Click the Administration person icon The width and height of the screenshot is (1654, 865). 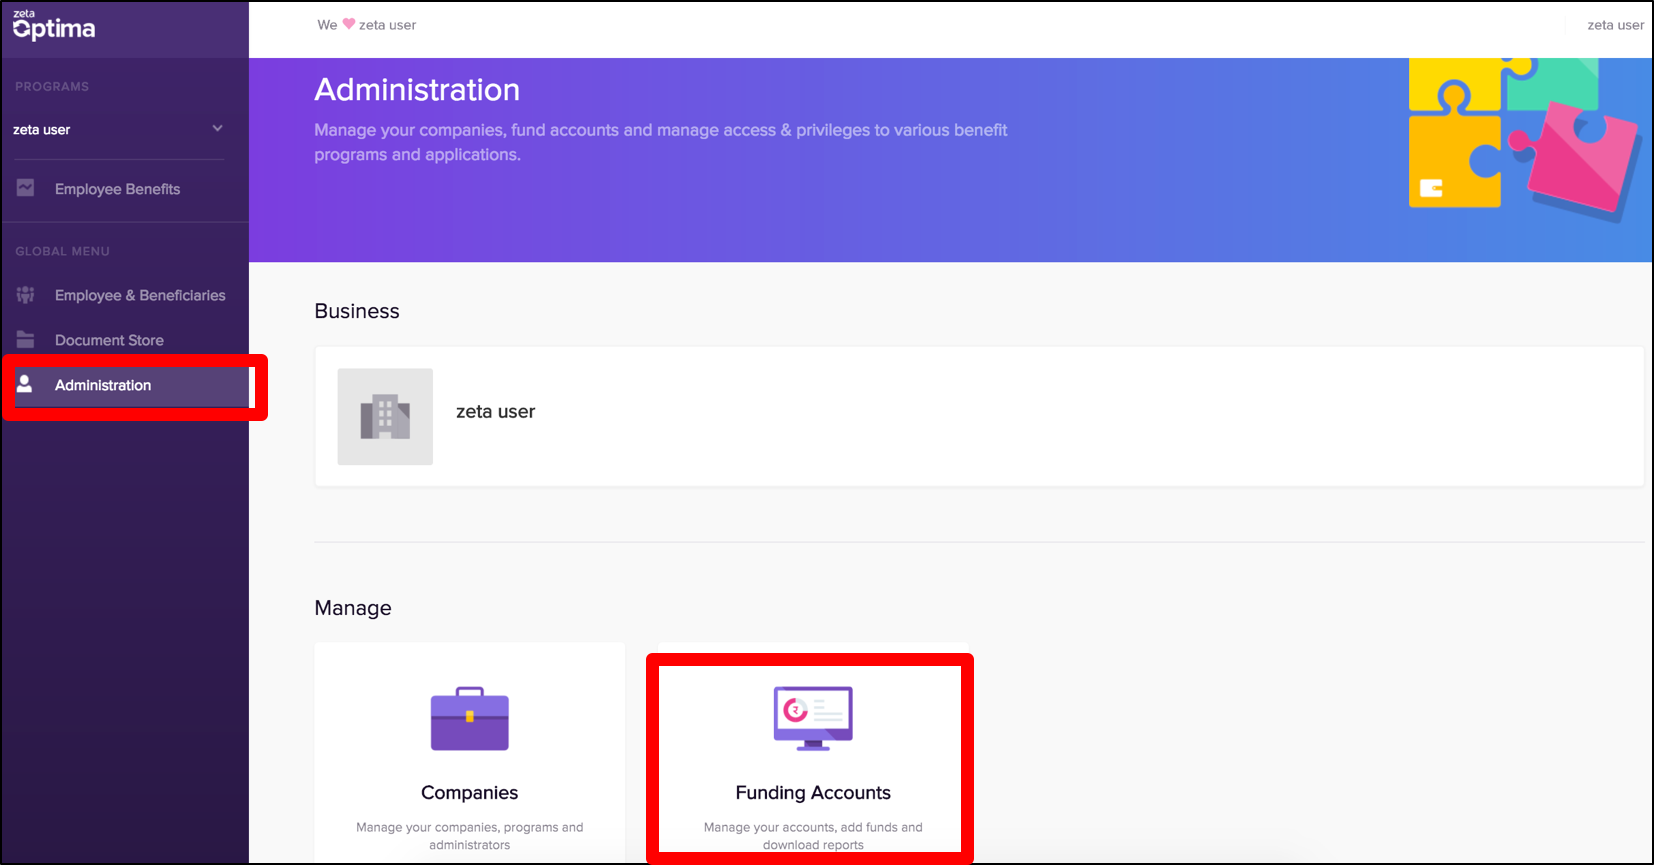coord(25,384)
